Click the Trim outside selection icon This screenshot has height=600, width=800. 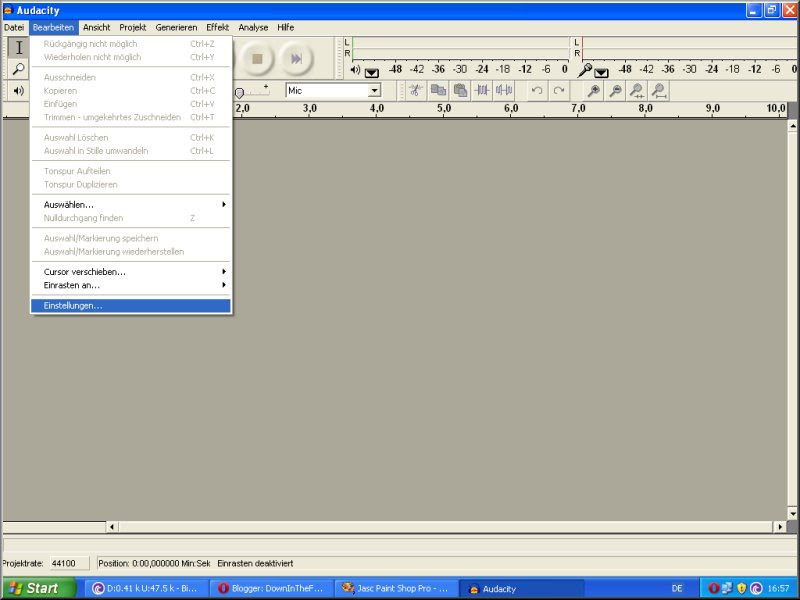pos(482,91)
